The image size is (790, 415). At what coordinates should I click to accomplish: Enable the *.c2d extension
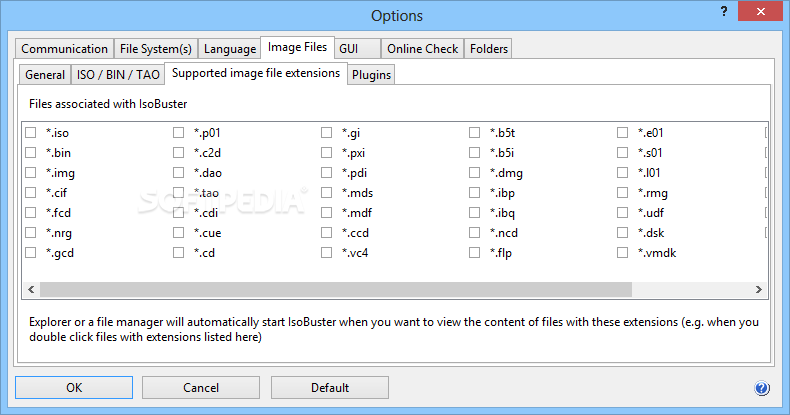coord(178,153)
